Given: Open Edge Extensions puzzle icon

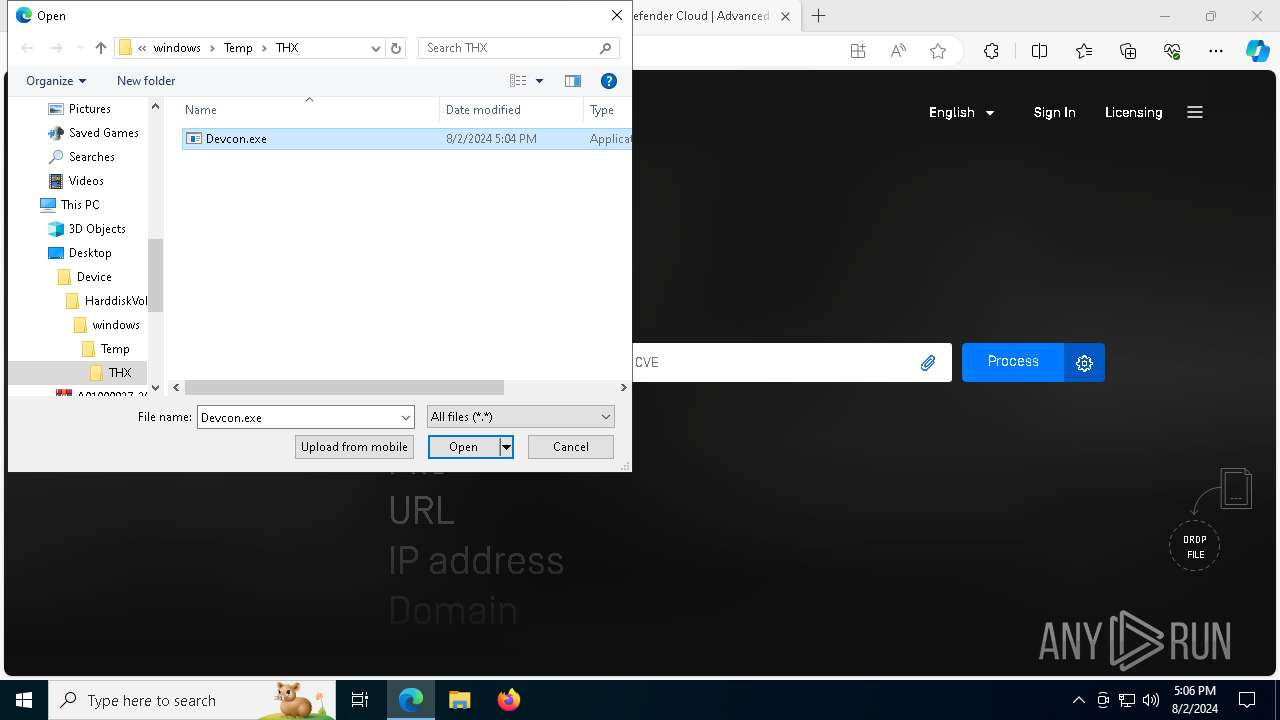Looking at the screenshot, I should tap(991, 51).
